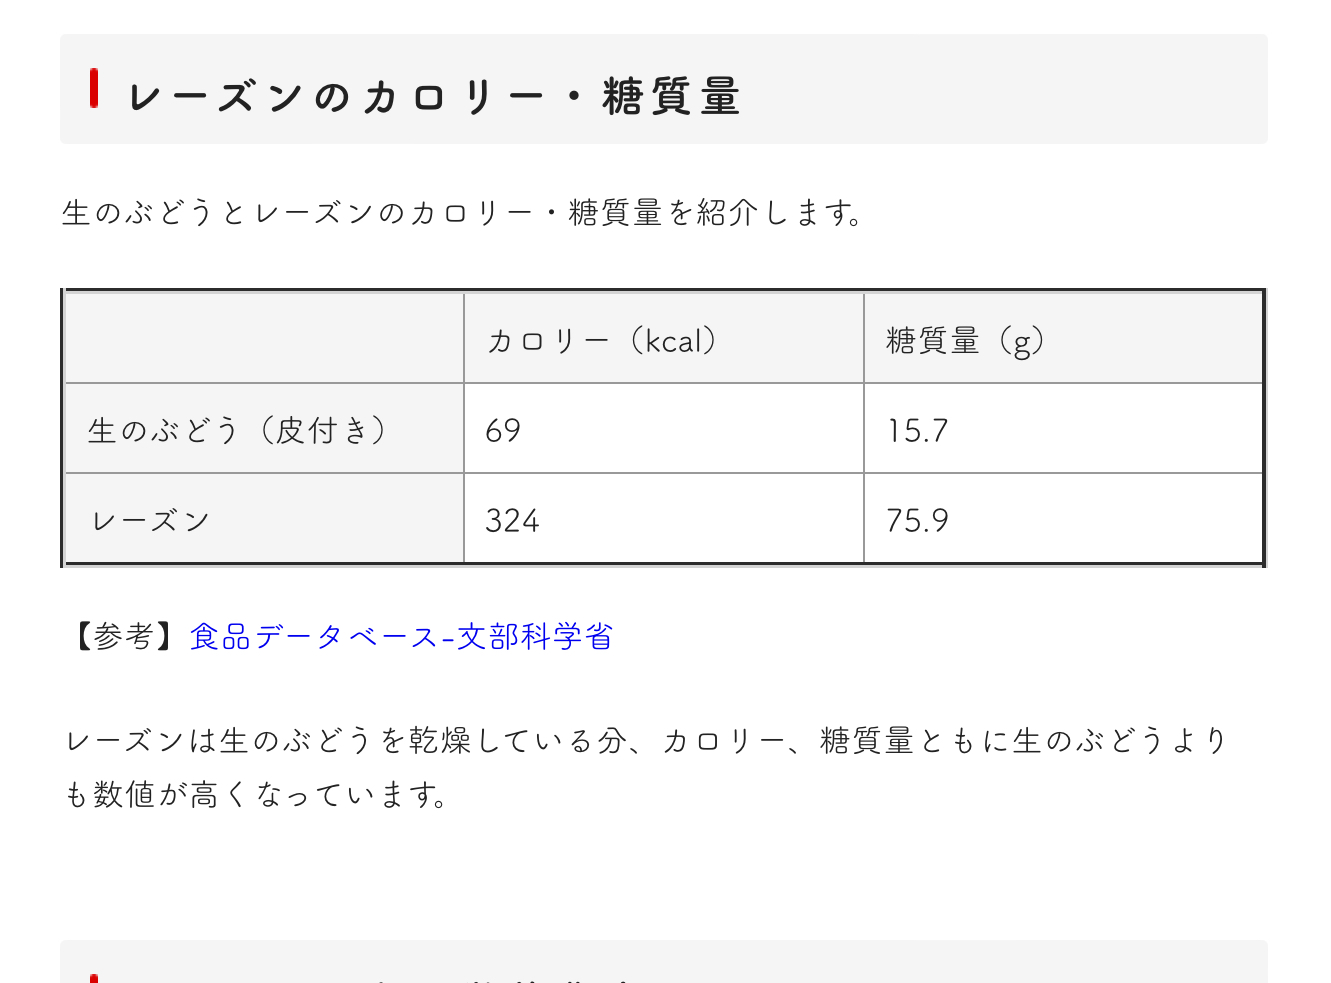Open the 食品データベース-文部科学省 link

(400, 637)
